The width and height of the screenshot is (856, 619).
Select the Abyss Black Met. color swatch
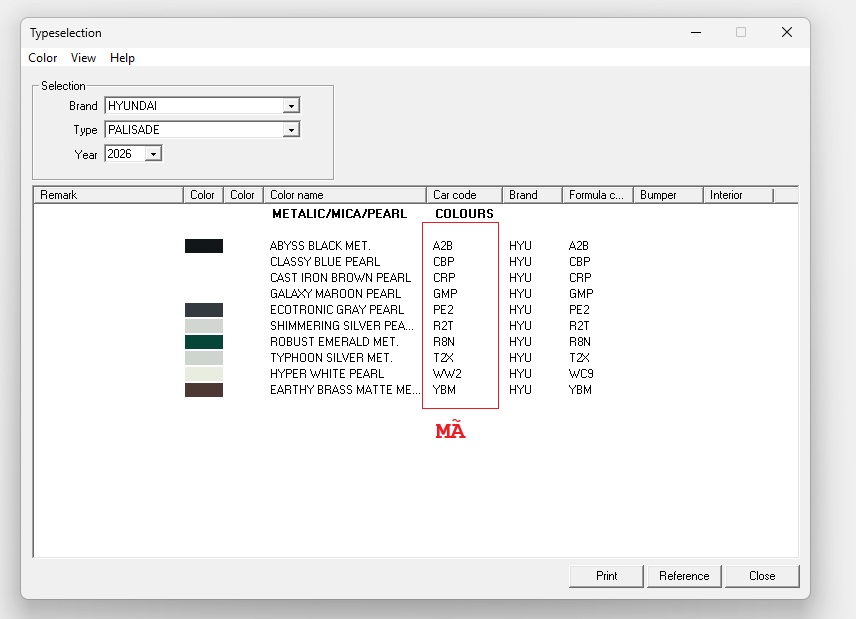click(x=204, y=246)
